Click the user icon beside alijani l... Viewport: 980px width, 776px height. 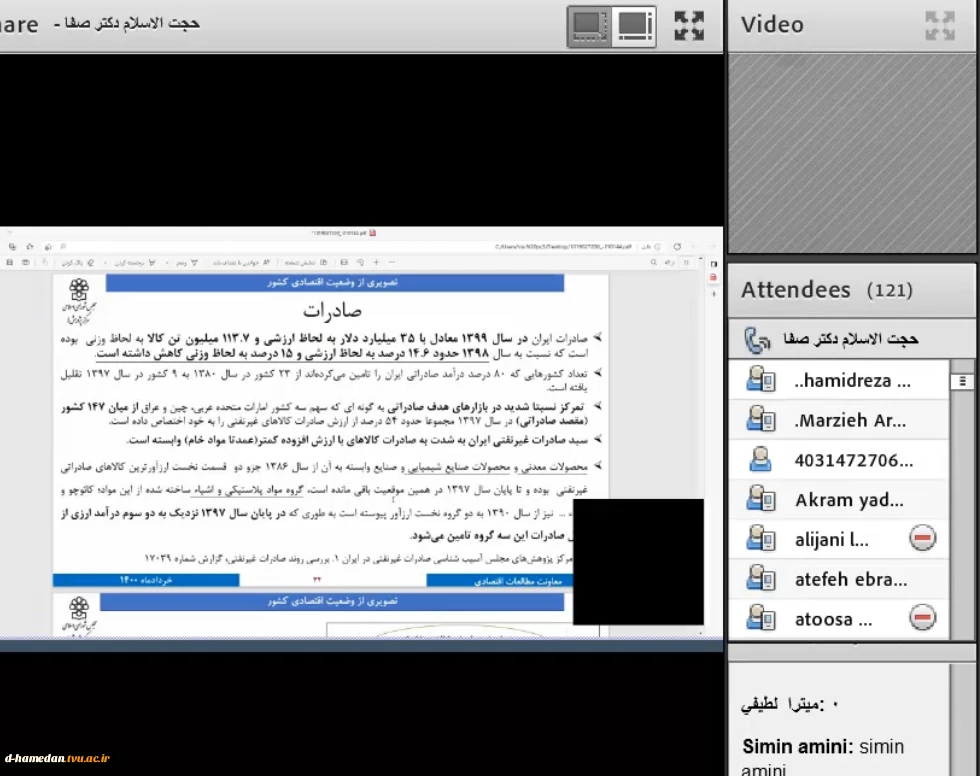[x=761, y=539]
